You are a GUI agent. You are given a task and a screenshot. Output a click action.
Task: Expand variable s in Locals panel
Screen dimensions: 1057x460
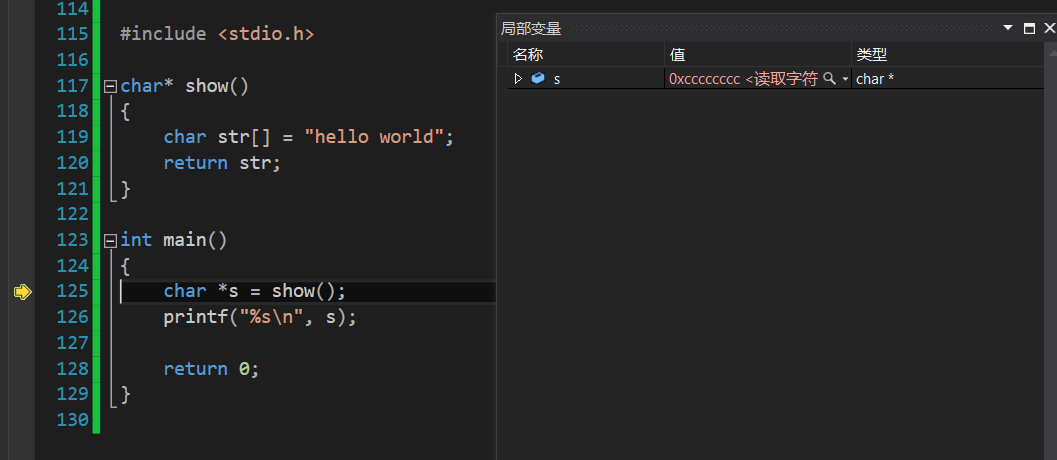click(518, 78)
